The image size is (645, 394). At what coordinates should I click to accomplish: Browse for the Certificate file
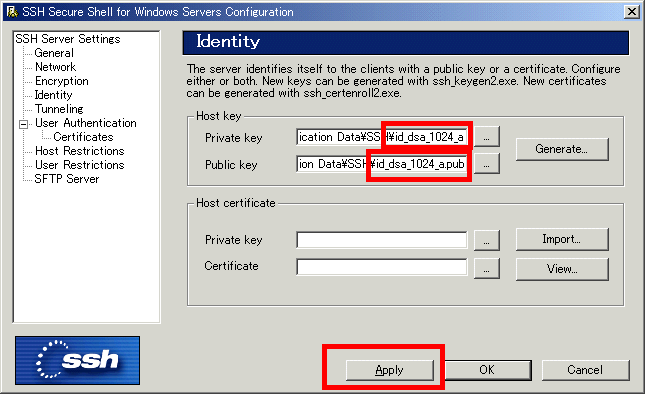pos(487,269)
